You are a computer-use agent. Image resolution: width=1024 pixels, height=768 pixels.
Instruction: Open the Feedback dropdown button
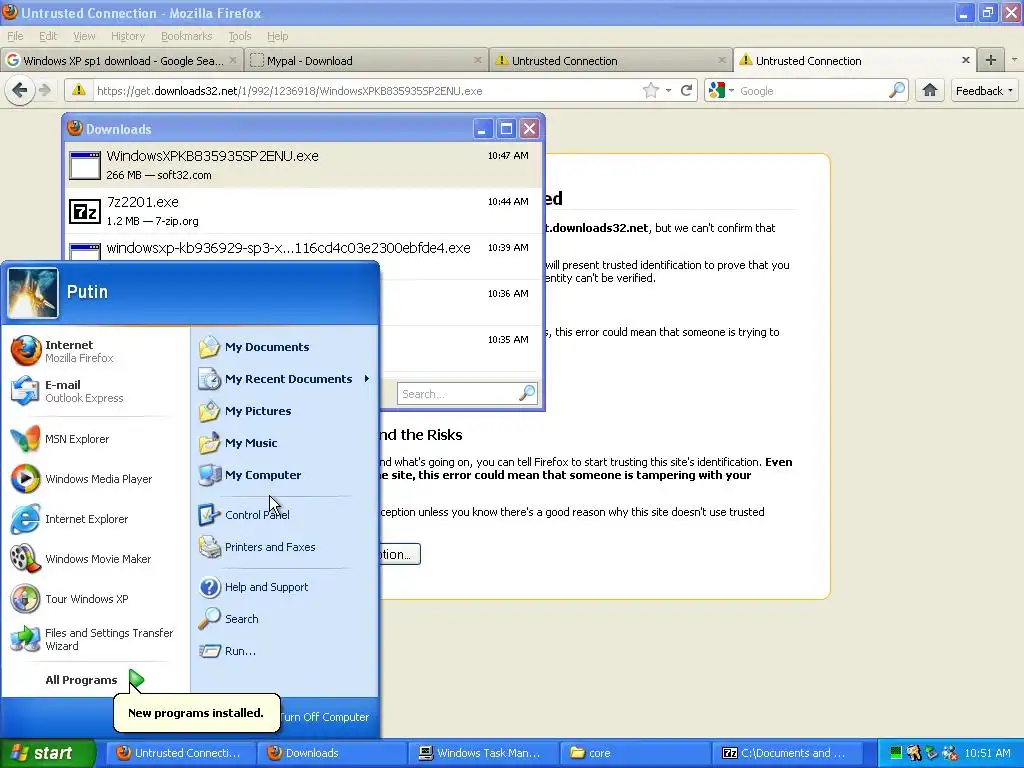point(984,90)
